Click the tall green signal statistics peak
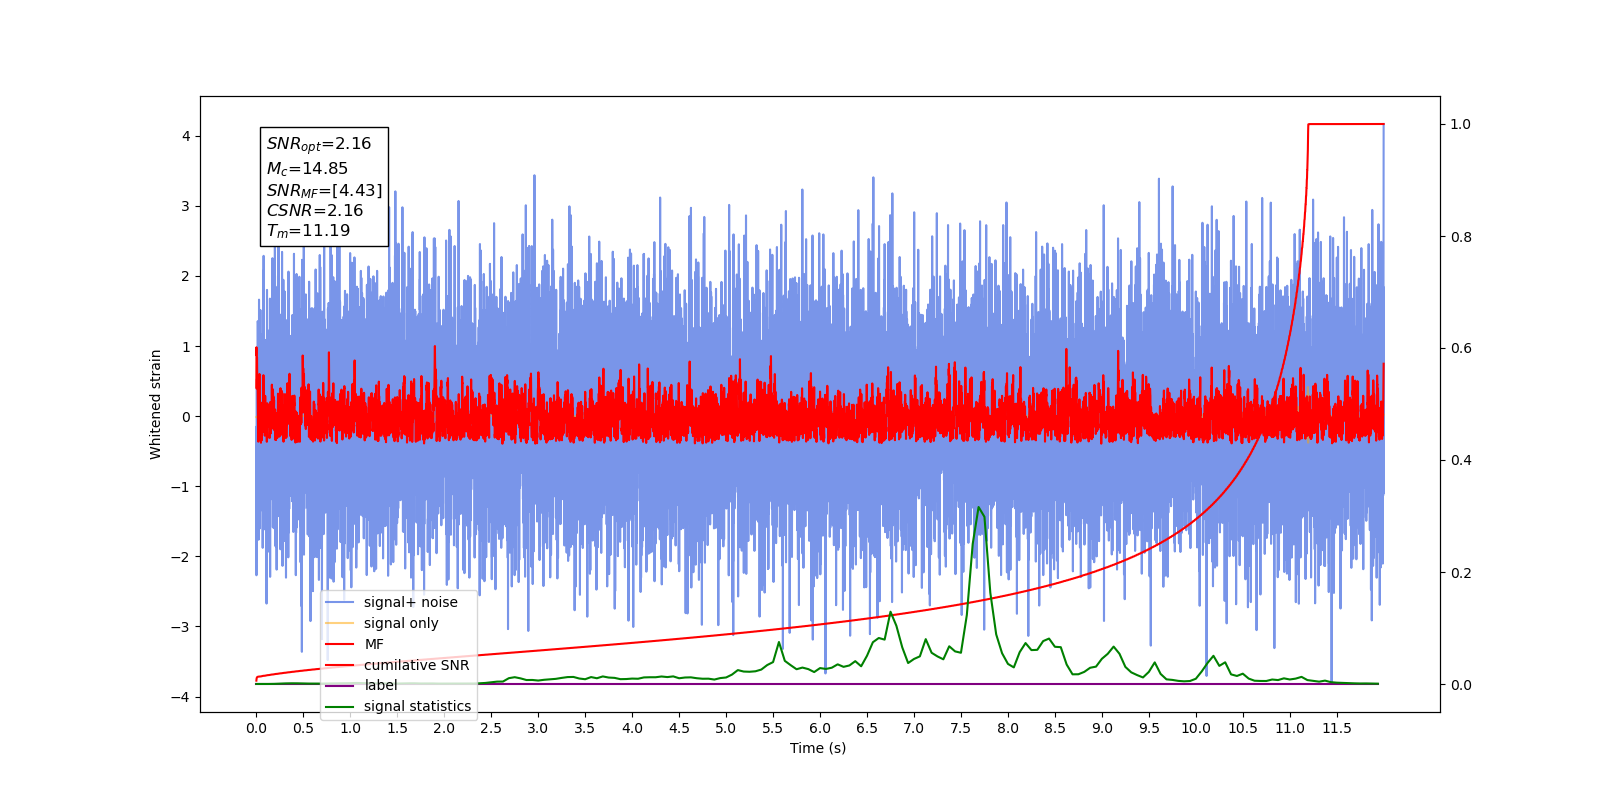Image resolution: width=1600 pixels, height=800 pixels. [x=980, y=509]
